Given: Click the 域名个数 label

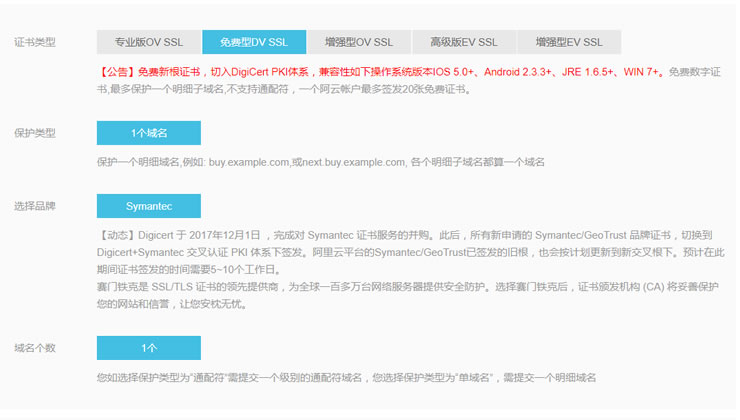Looking at the screenshot, I should (x=35, y=348).
